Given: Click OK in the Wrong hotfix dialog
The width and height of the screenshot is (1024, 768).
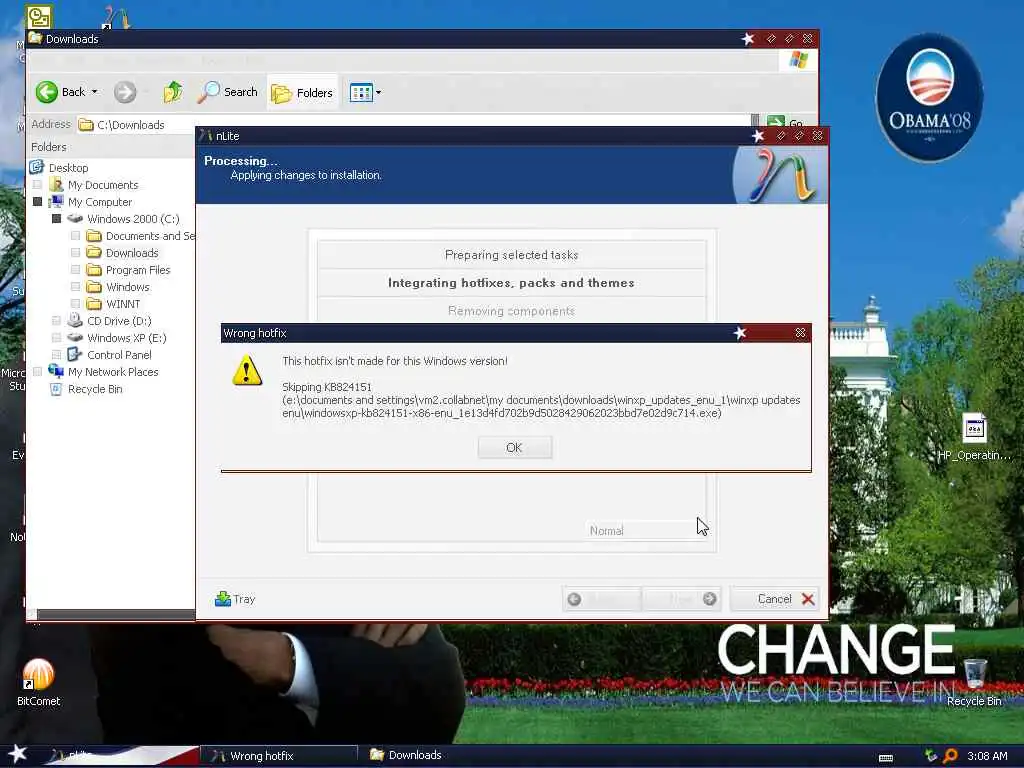Looking at the screenshot, I should tap(515, 447).
